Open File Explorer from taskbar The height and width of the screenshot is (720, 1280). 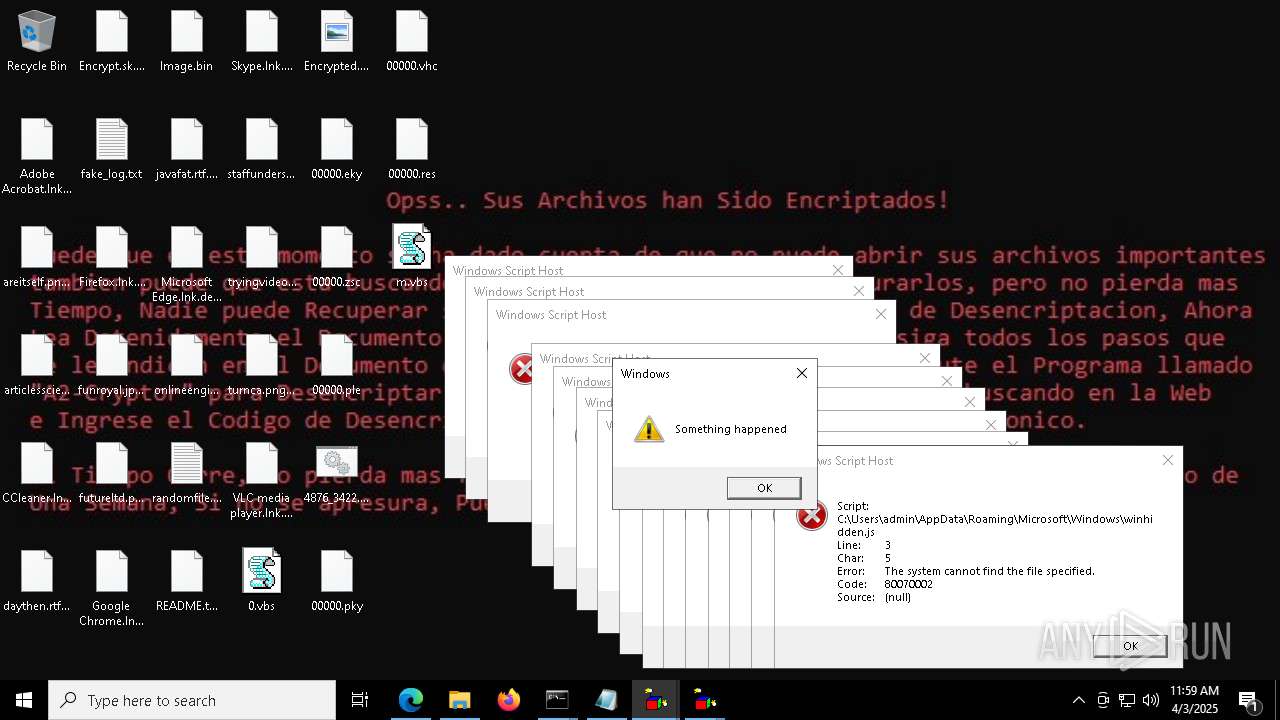coord(460,700)
